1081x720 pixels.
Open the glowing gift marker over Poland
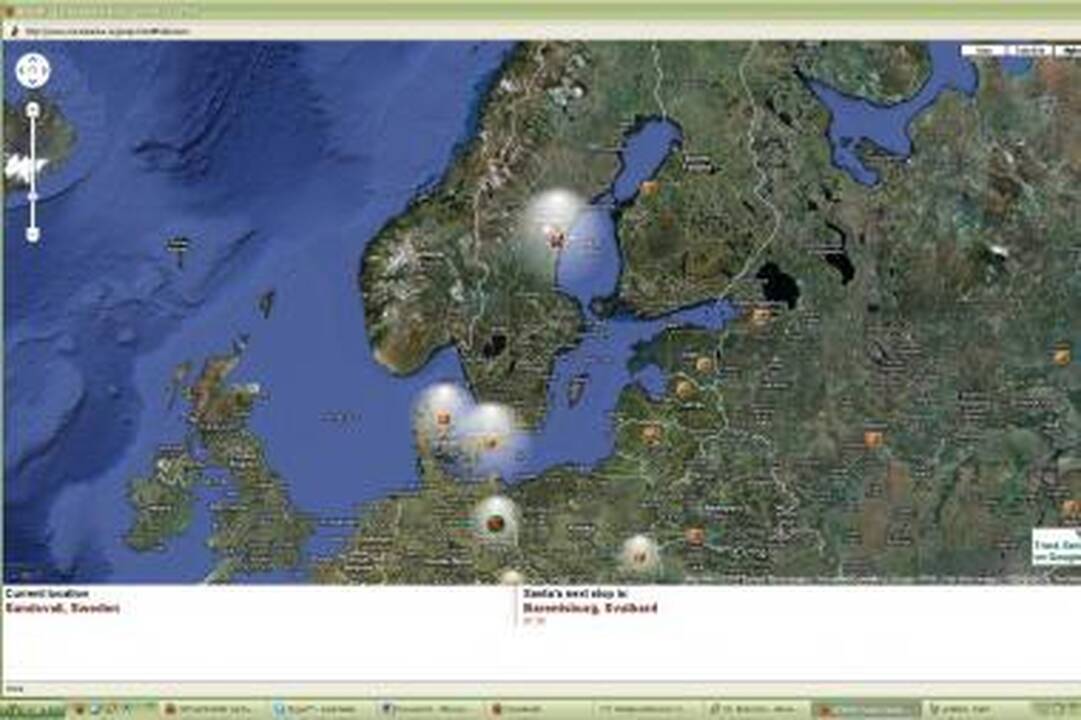tap(639, 556)
